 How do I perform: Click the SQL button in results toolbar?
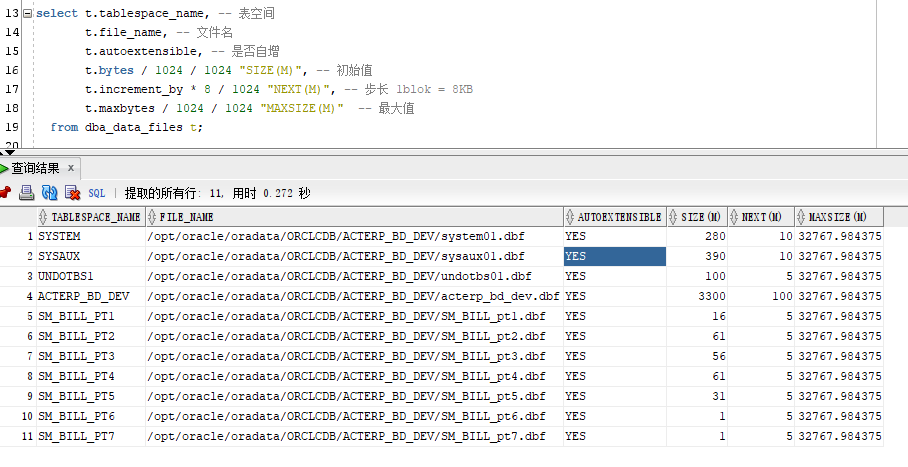(97, 193)
